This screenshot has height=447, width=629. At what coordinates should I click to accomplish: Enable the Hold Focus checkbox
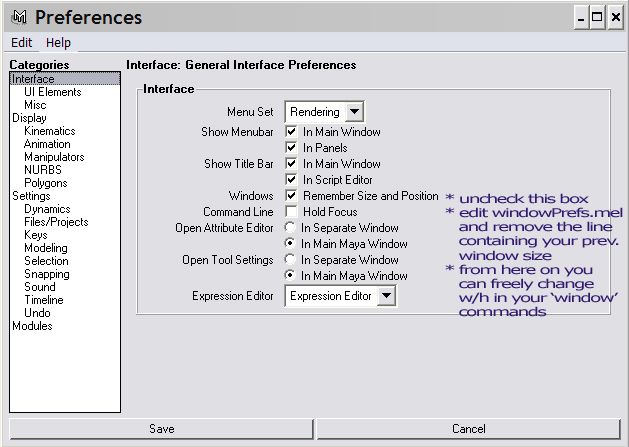point(291,211)
